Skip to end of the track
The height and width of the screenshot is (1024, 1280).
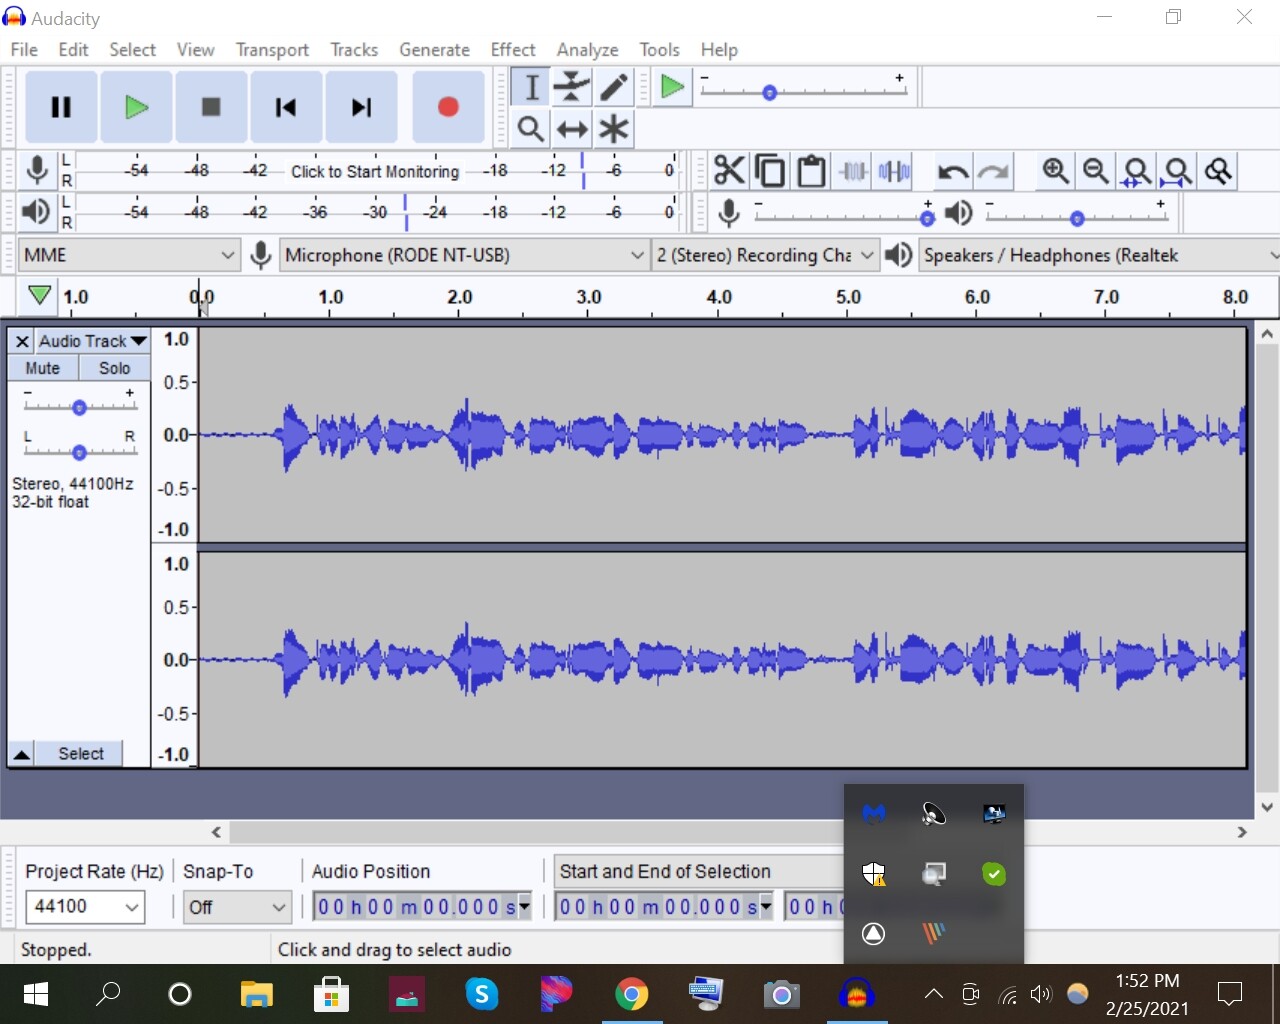(361, 107)
